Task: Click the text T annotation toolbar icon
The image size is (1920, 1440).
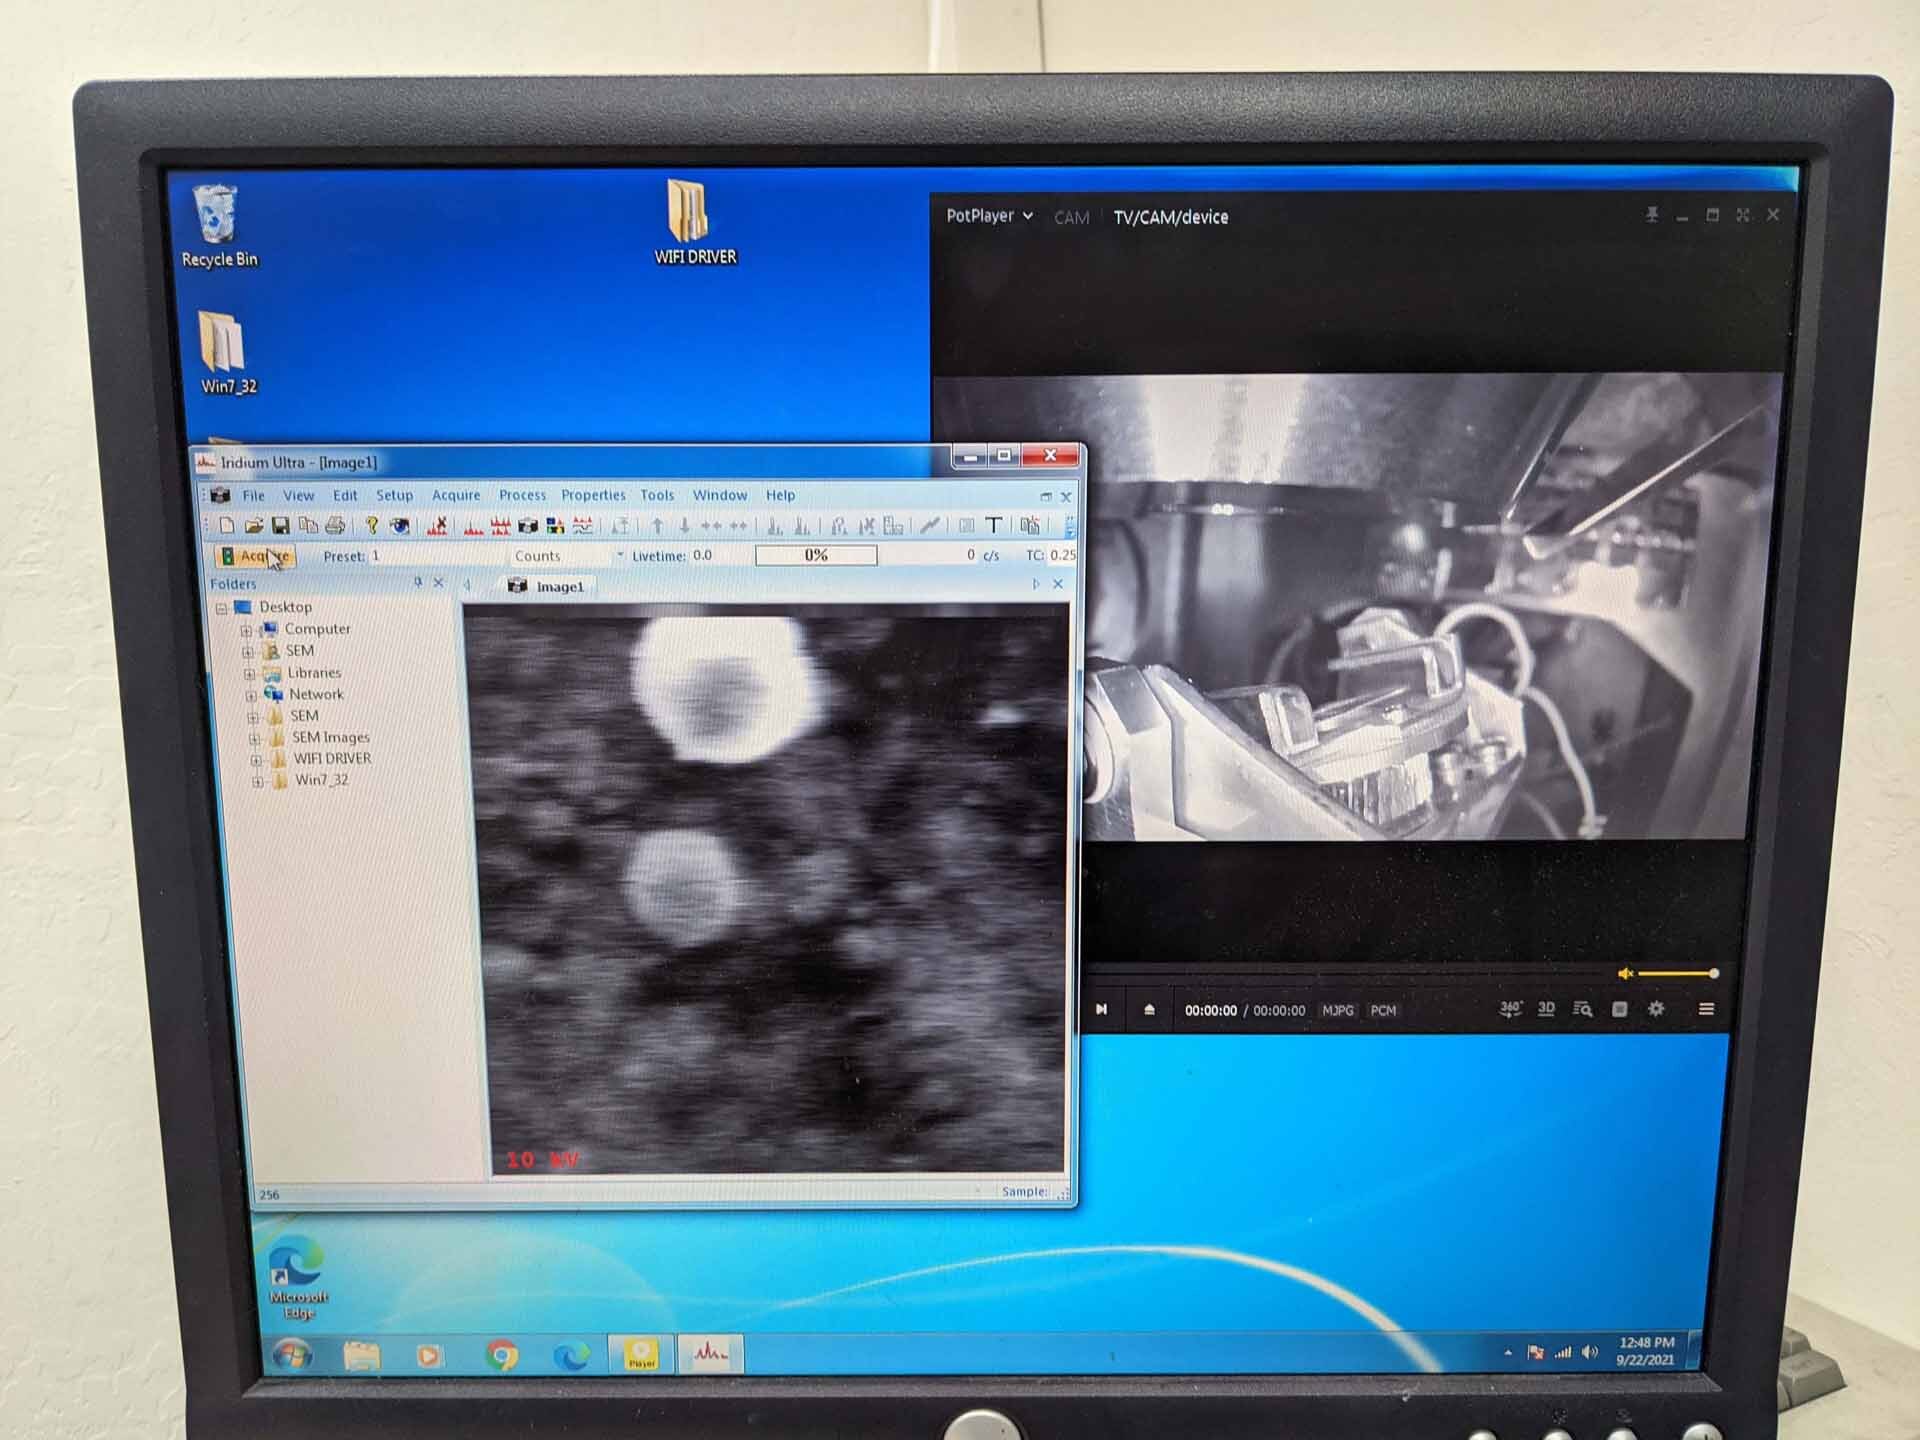Action: [993, 525]
